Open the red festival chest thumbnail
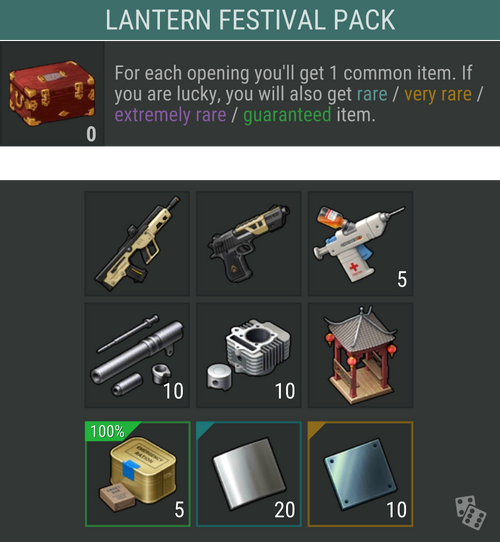This screenshot has height=542, width=500. [x=52, y=93]
